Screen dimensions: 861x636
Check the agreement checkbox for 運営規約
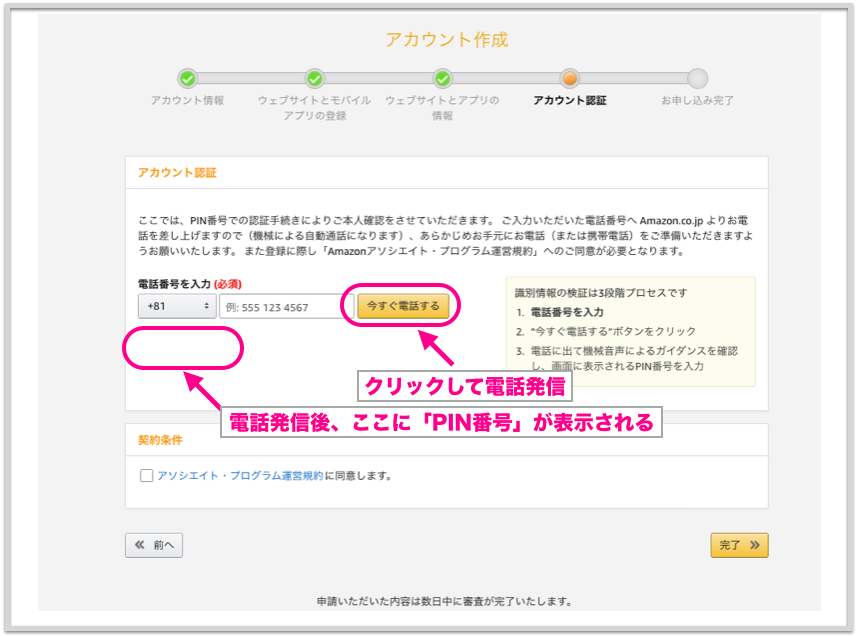point(146,476)
